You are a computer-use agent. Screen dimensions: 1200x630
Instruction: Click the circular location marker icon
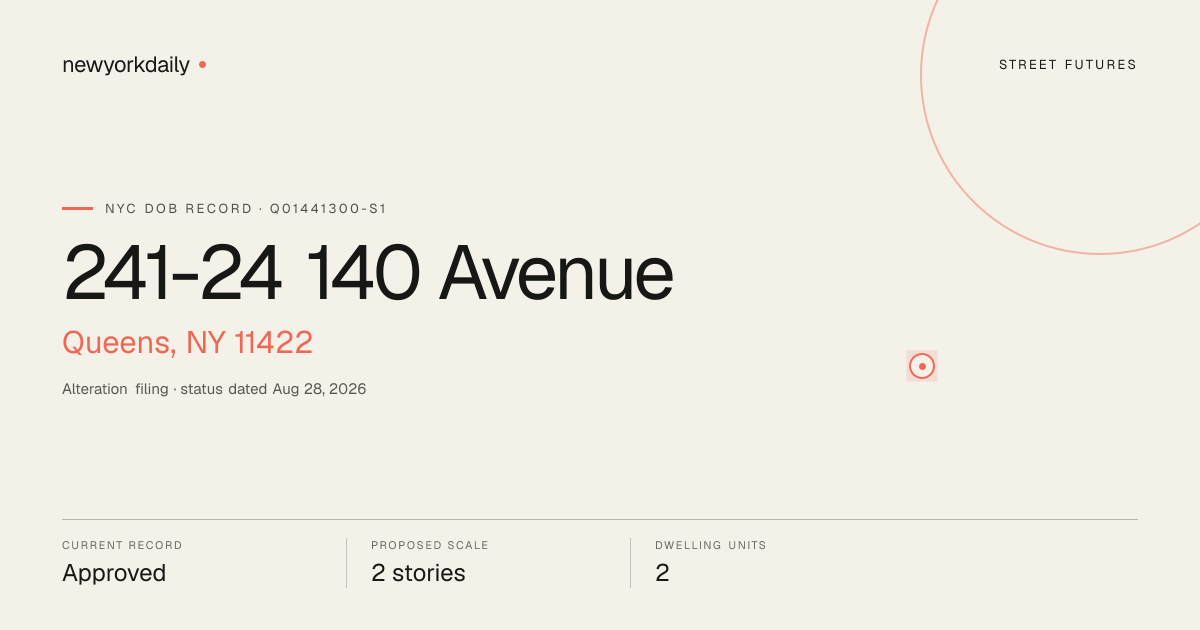(922, 366)
